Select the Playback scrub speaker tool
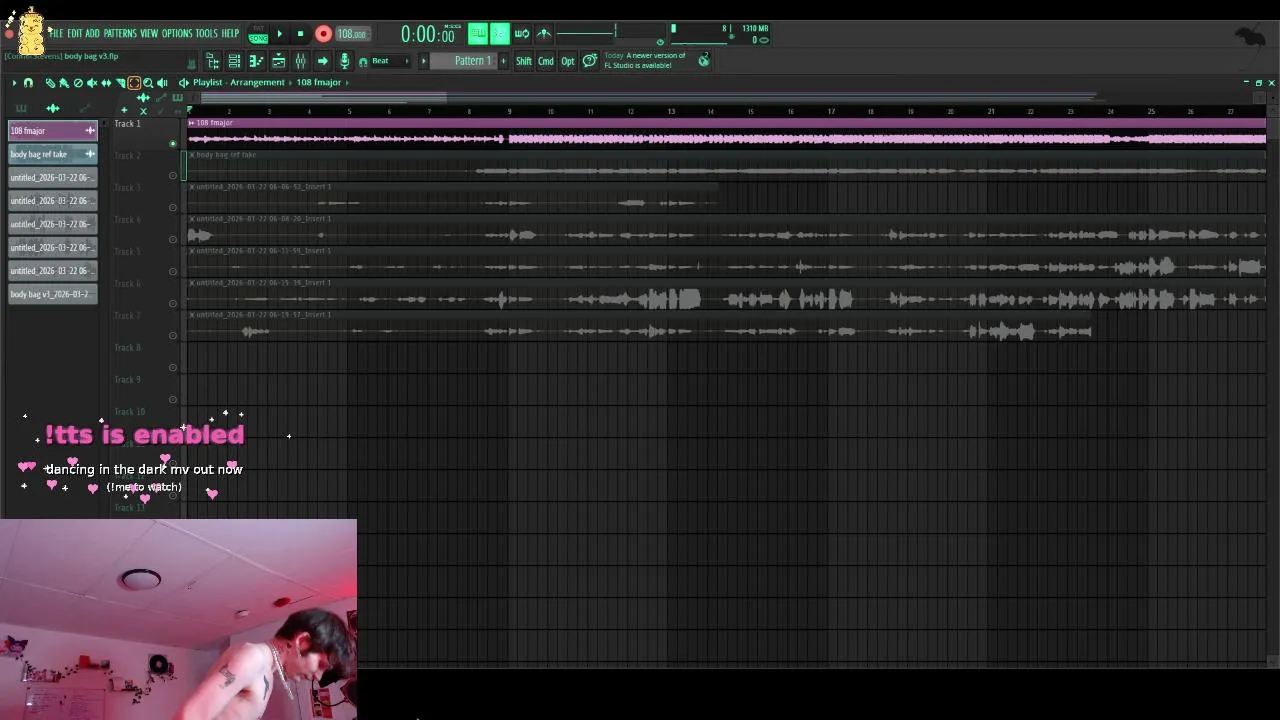The height and width of the screenshot is (720, 1280). [162, 83]
